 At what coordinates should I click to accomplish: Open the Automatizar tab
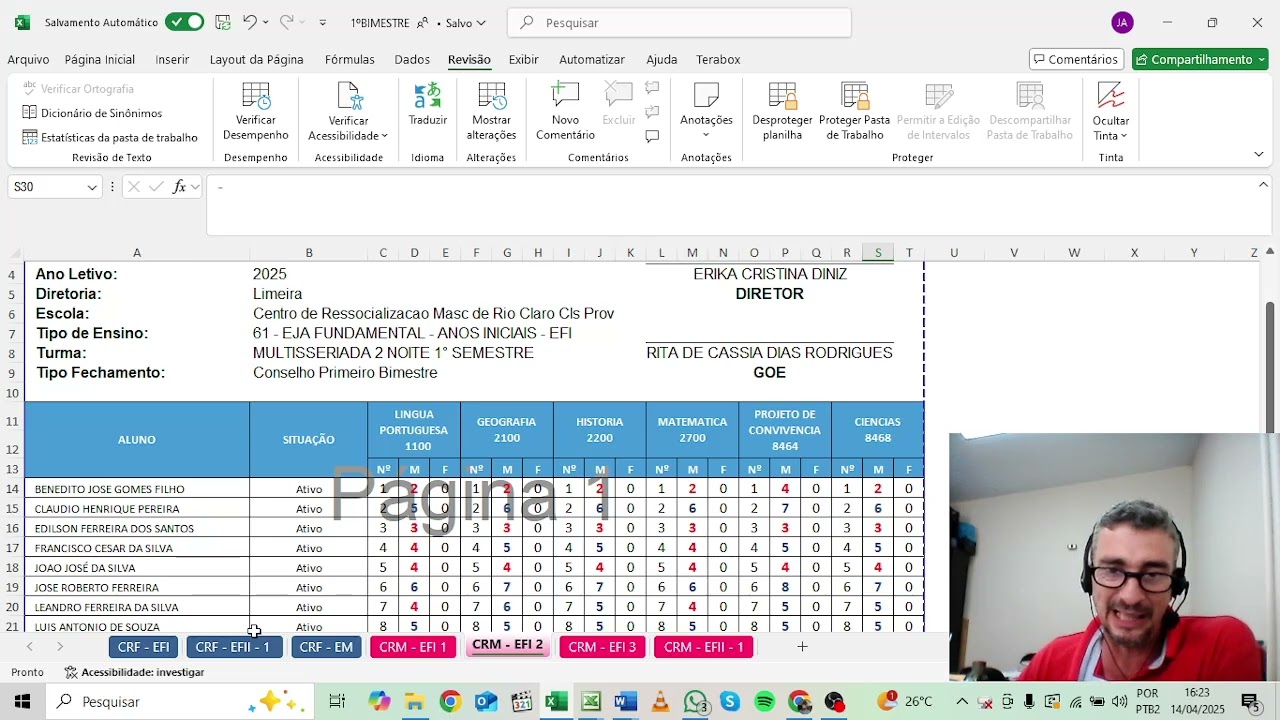coord(592,60)
